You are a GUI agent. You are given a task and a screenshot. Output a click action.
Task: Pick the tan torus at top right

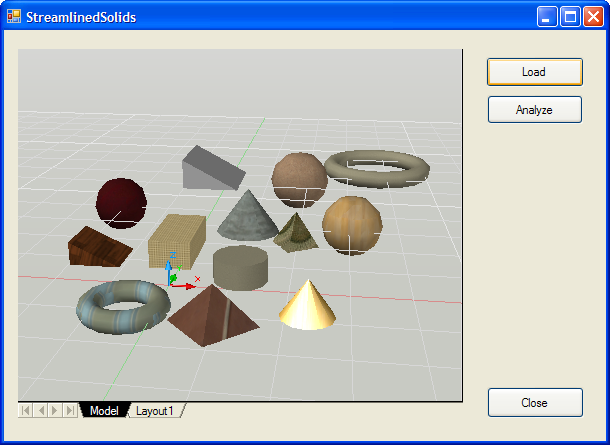(x=377, y=167)
